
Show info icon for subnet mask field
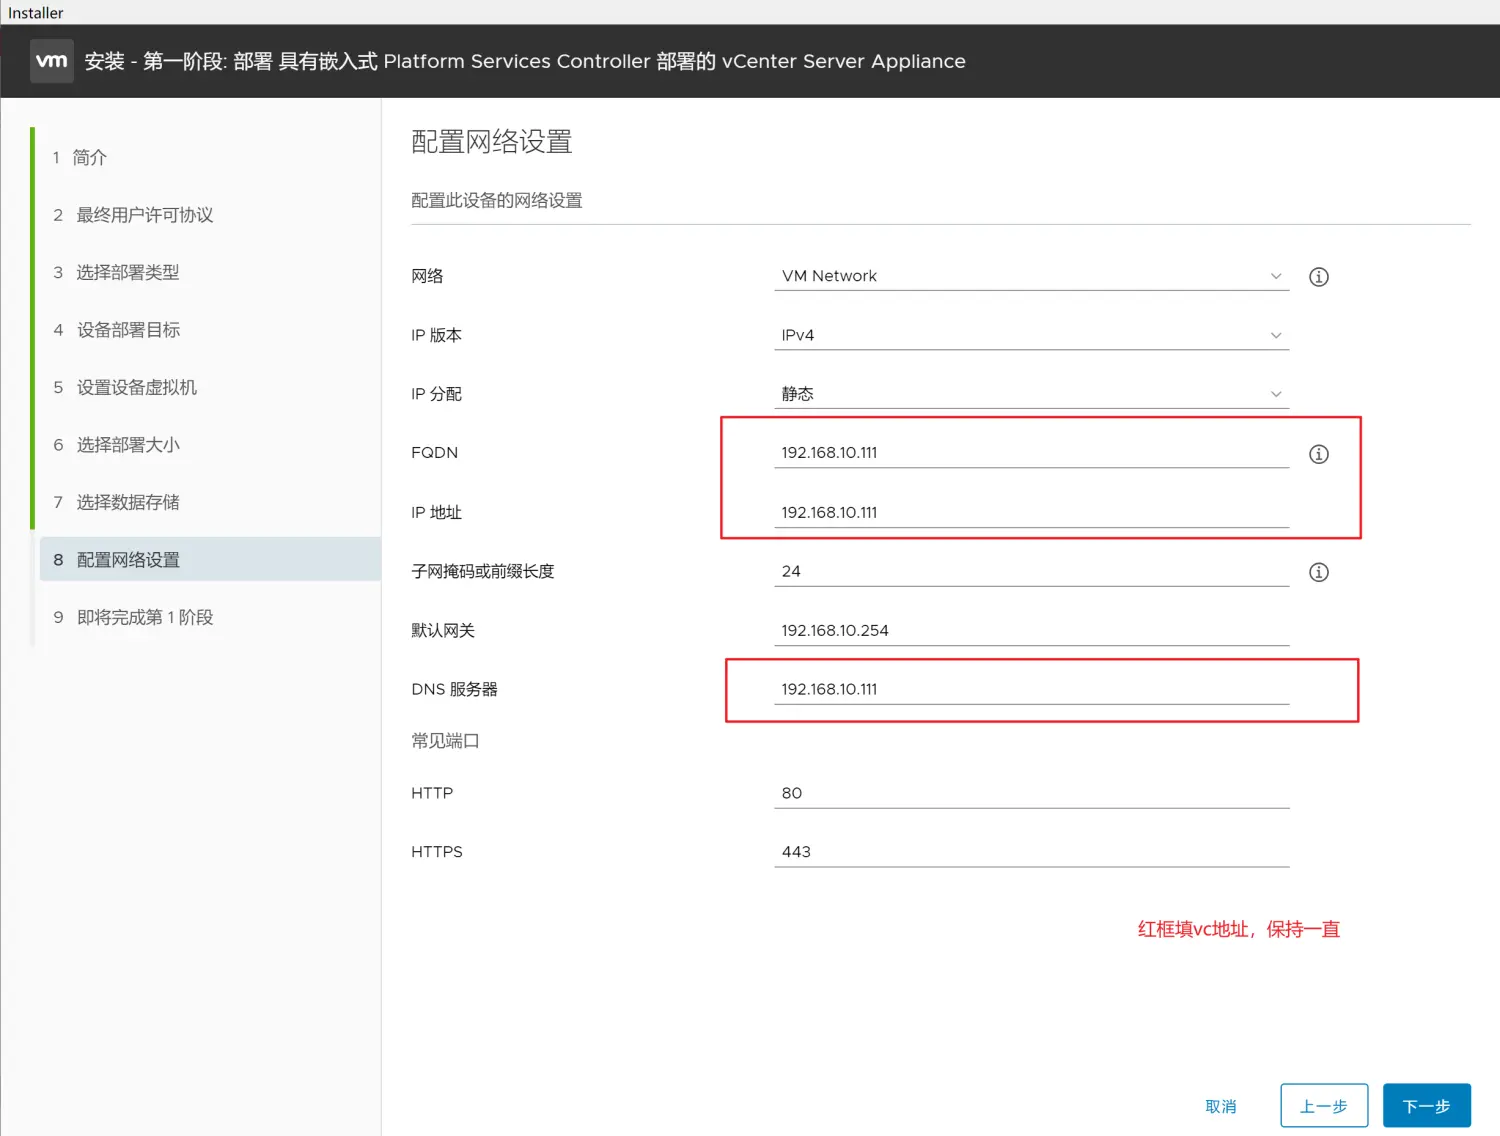click(x=1319, y=572)
